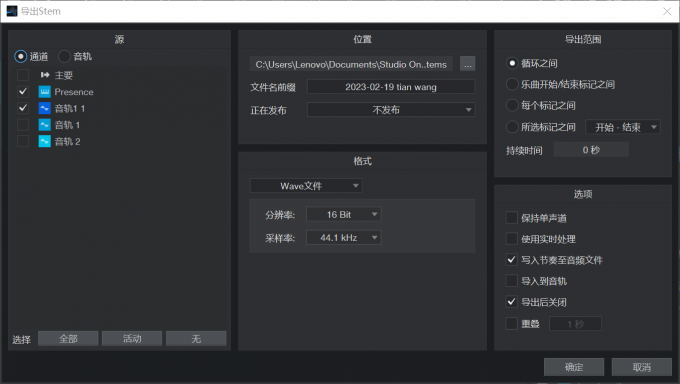This screenshot has width=680, height=384.
Task: Select 乐曲开始/结束标记之间 option
Action: (x=512, y=84)
